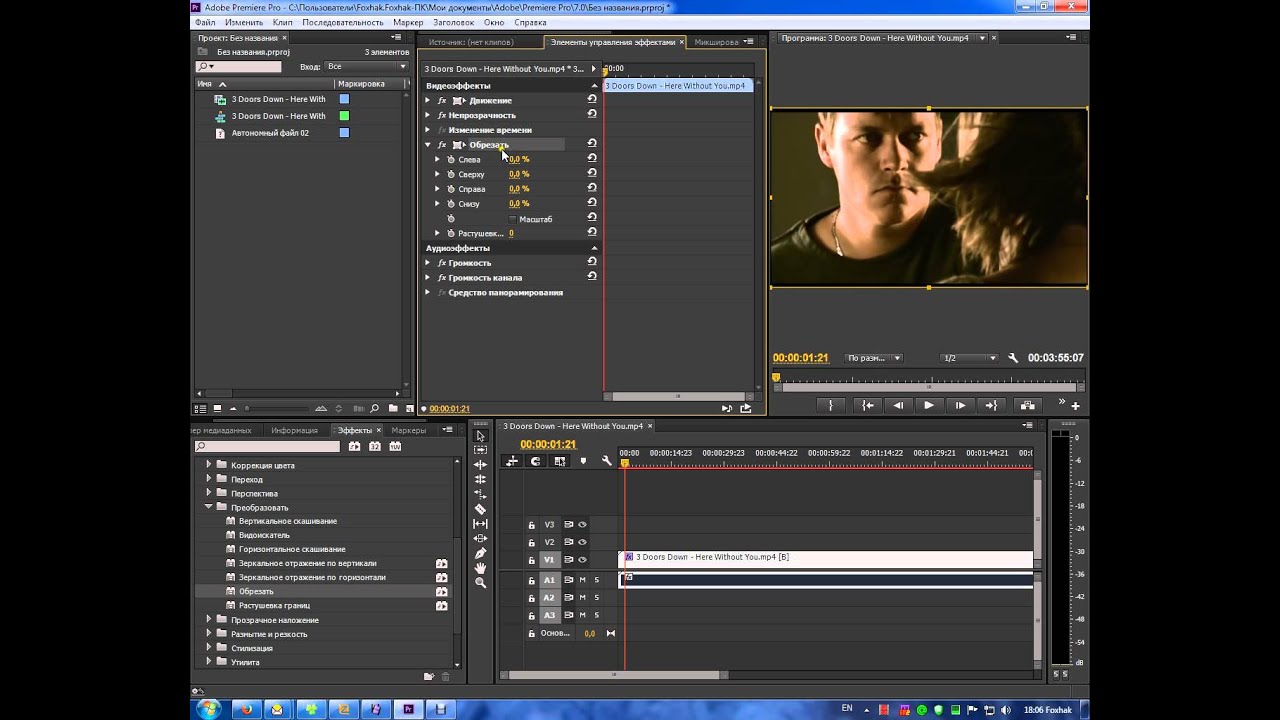The image size is (1280, 720).
Task: Pick the Hand tool
Action: point(480,568)
